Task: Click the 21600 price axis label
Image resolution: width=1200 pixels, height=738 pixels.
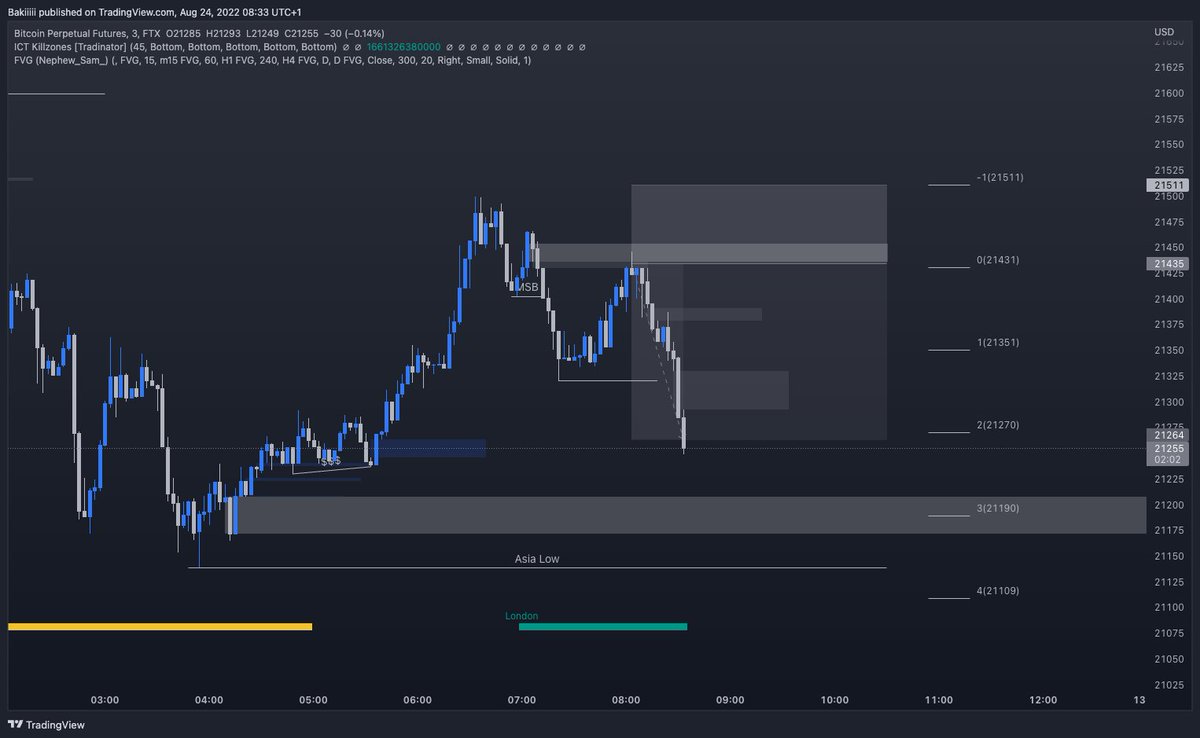Action: coord(1169,93)
